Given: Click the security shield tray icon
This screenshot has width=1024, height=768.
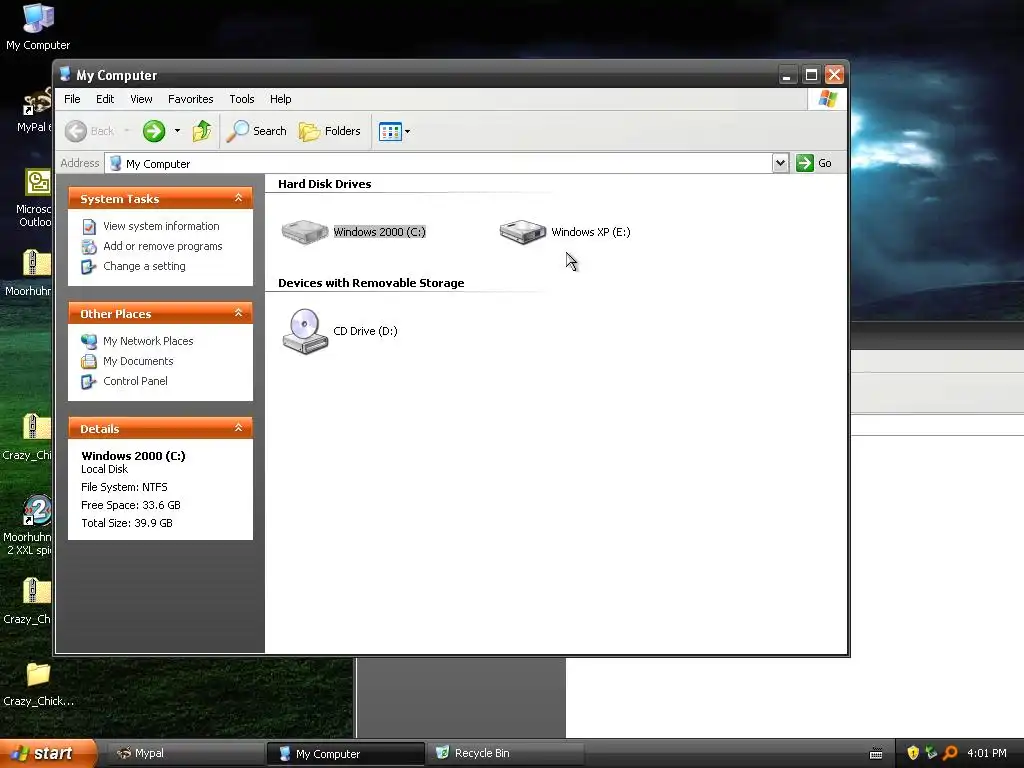Looking at the screenshot, I should (913, 753).
